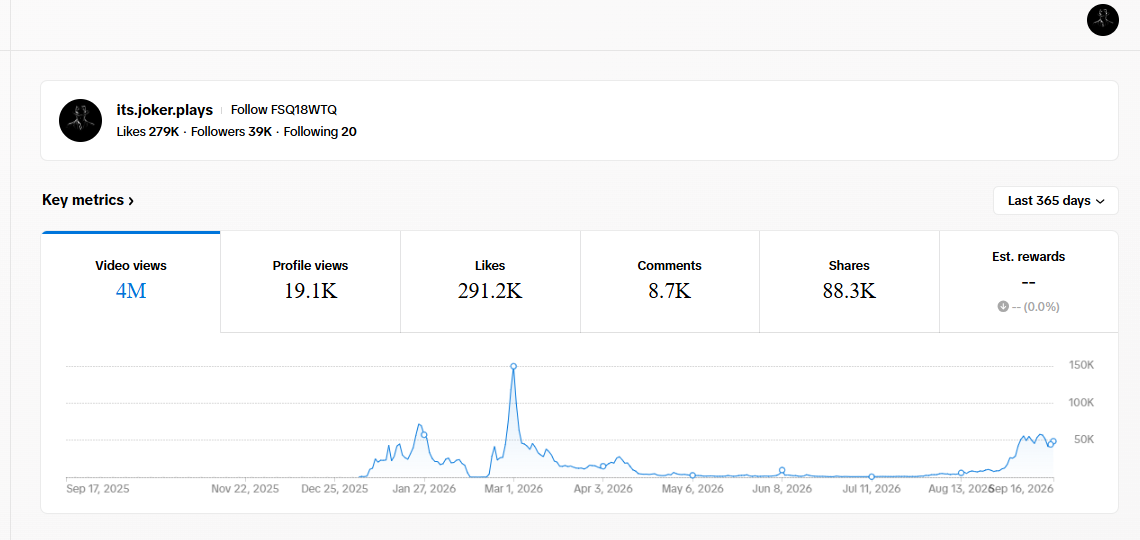Select the Likes metric tab
The width and height of the screenshot is (1140, 540).
point(490,282)
